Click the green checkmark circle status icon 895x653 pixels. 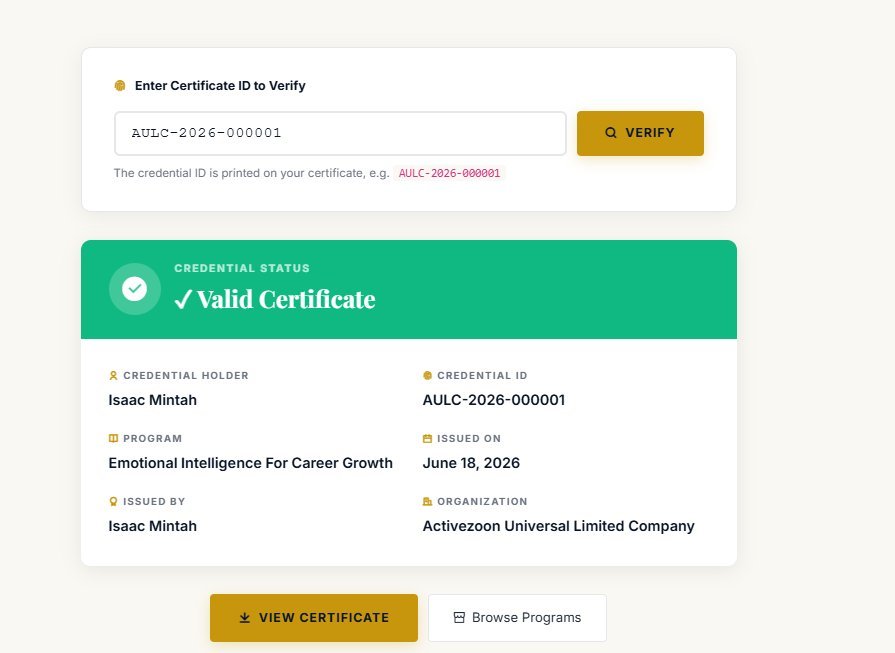135,289
